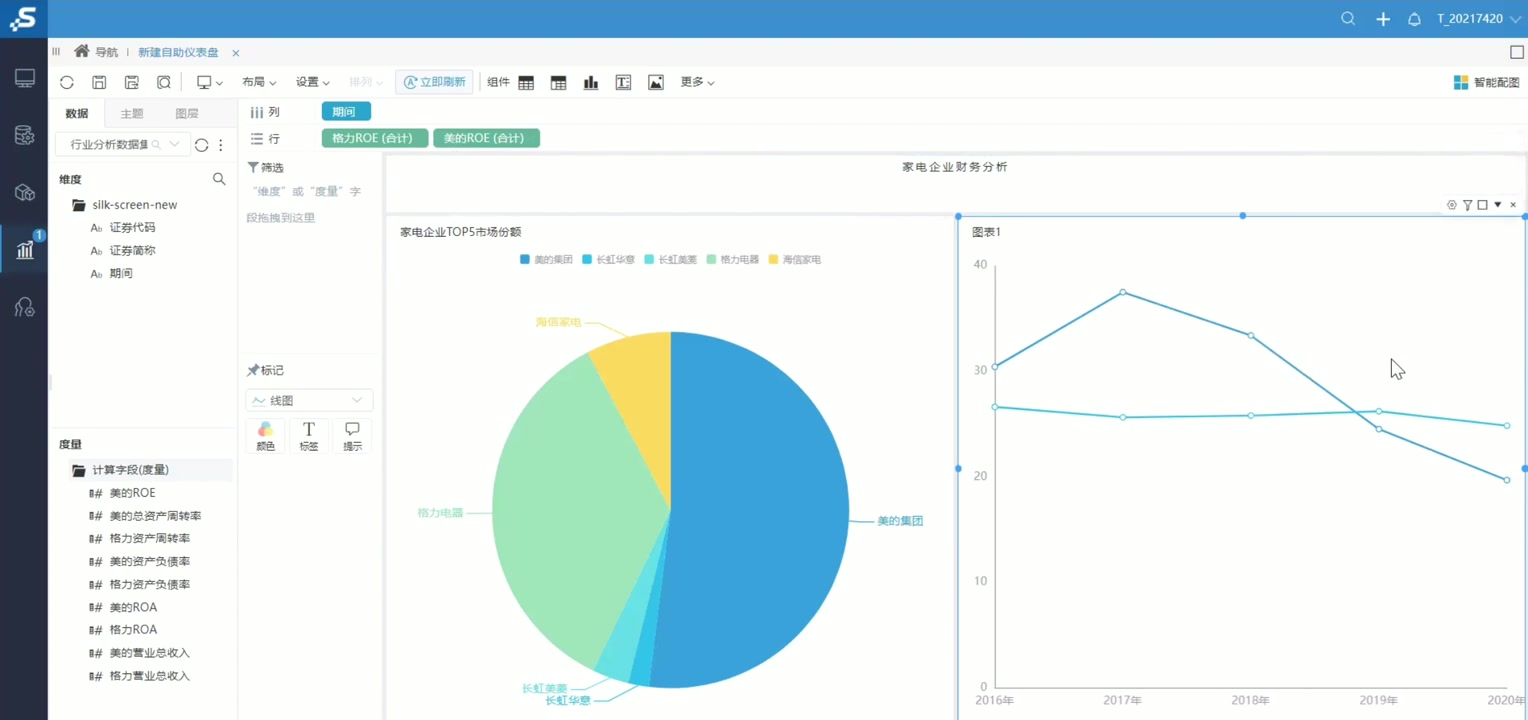Open the 布局 dropdown menu

(x=259, y=82)
